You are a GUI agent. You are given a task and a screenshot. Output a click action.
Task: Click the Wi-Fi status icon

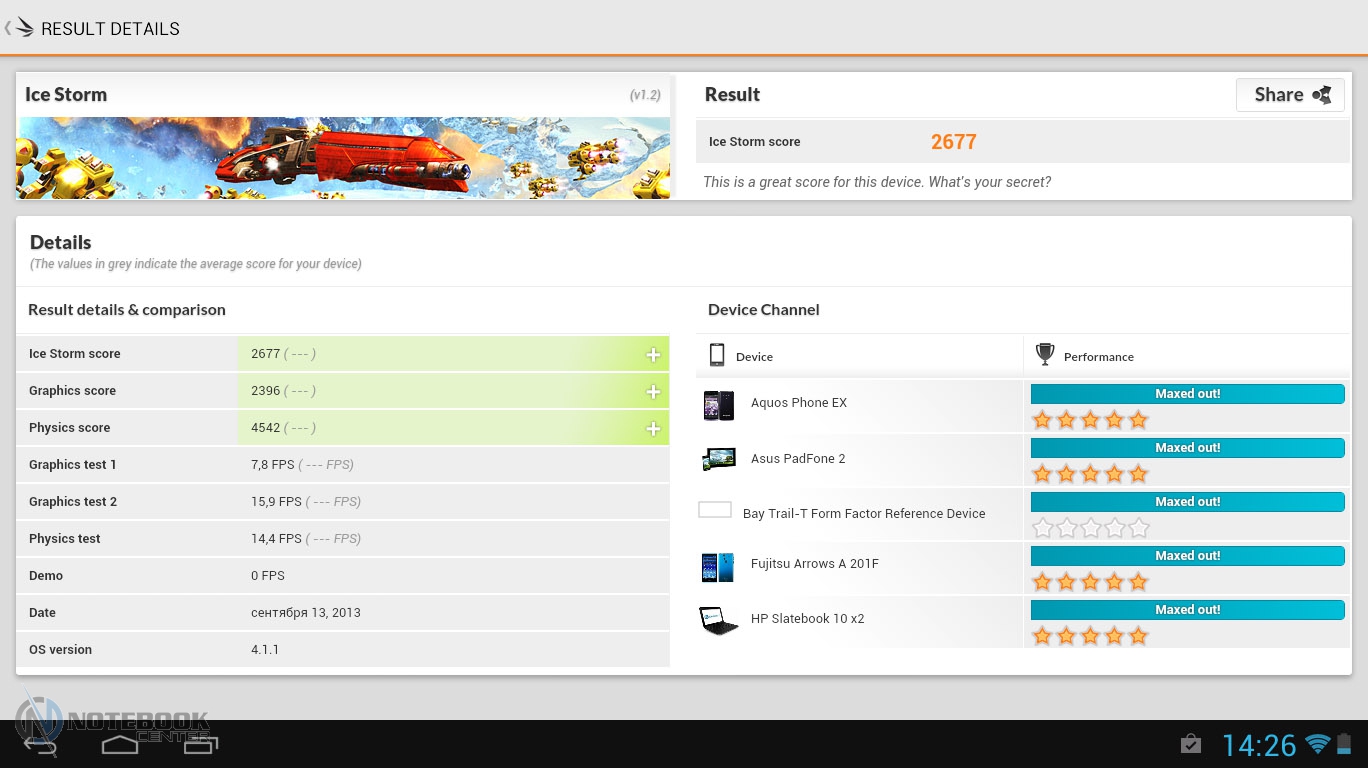(x=1317, y=744)
